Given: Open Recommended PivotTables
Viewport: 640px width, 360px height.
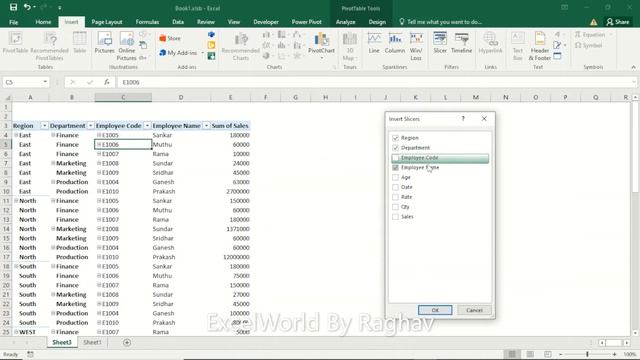Looking at the screenshot, I should (49, 47).
